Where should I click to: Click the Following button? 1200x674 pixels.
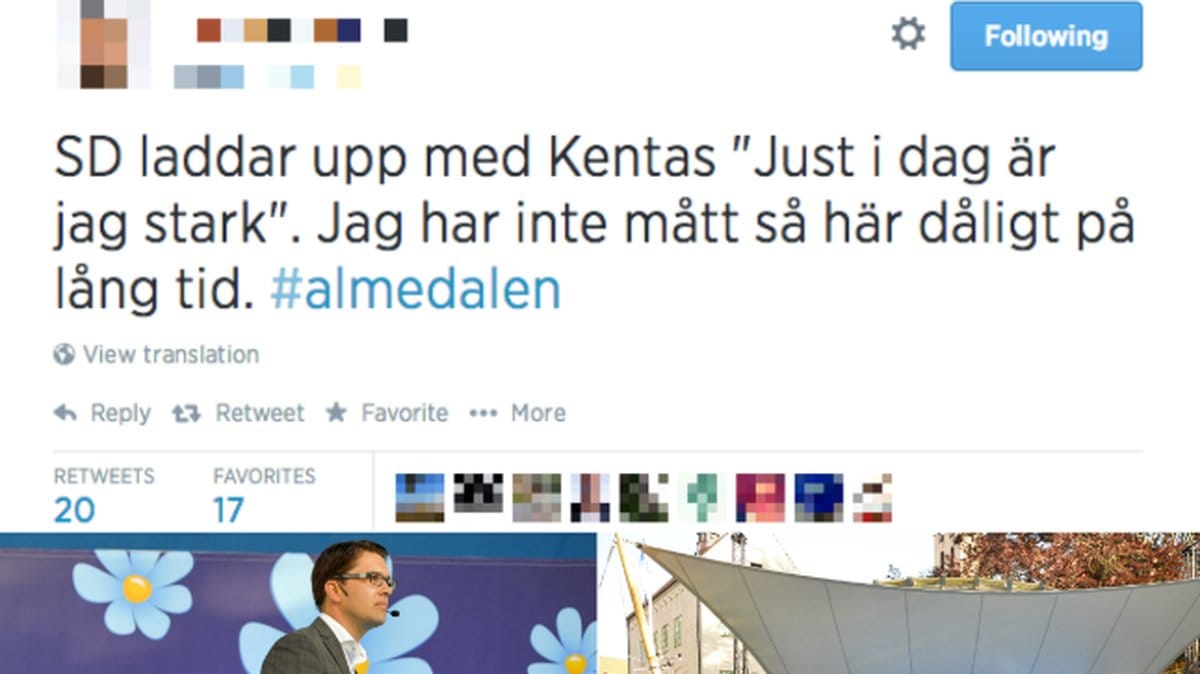[1046, 36]
